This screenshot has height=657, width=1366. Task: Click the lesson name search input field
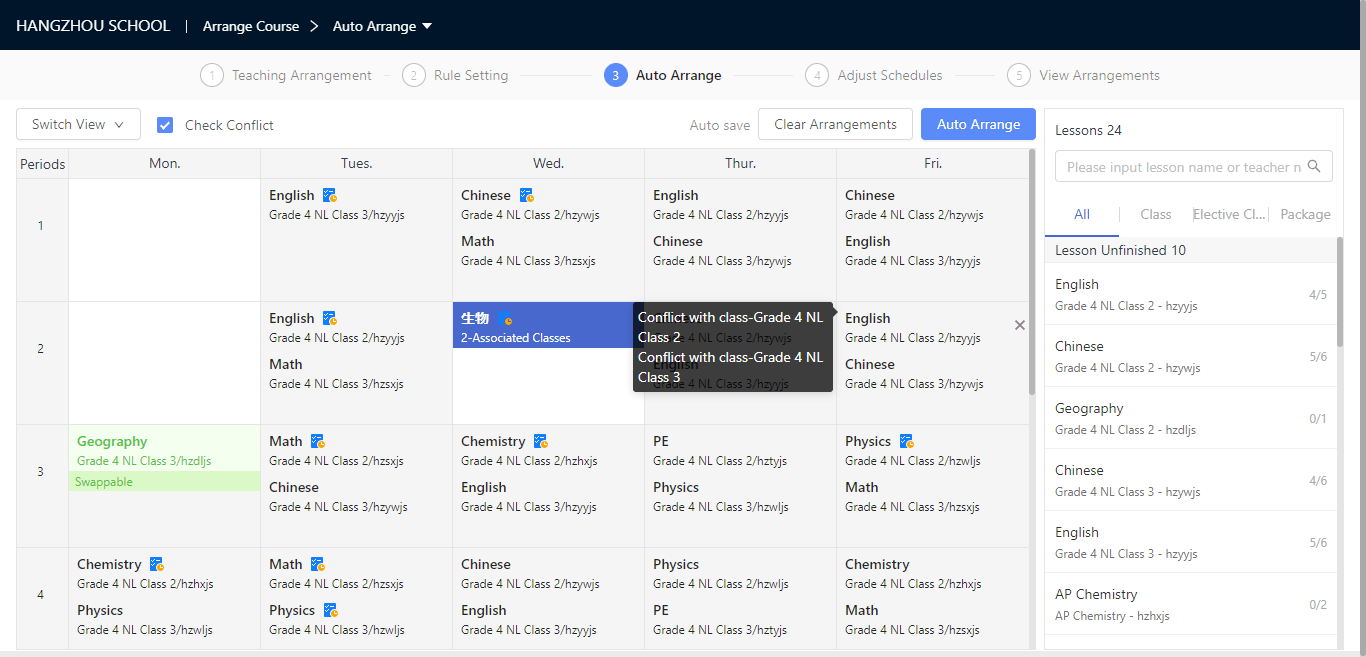1184,167
